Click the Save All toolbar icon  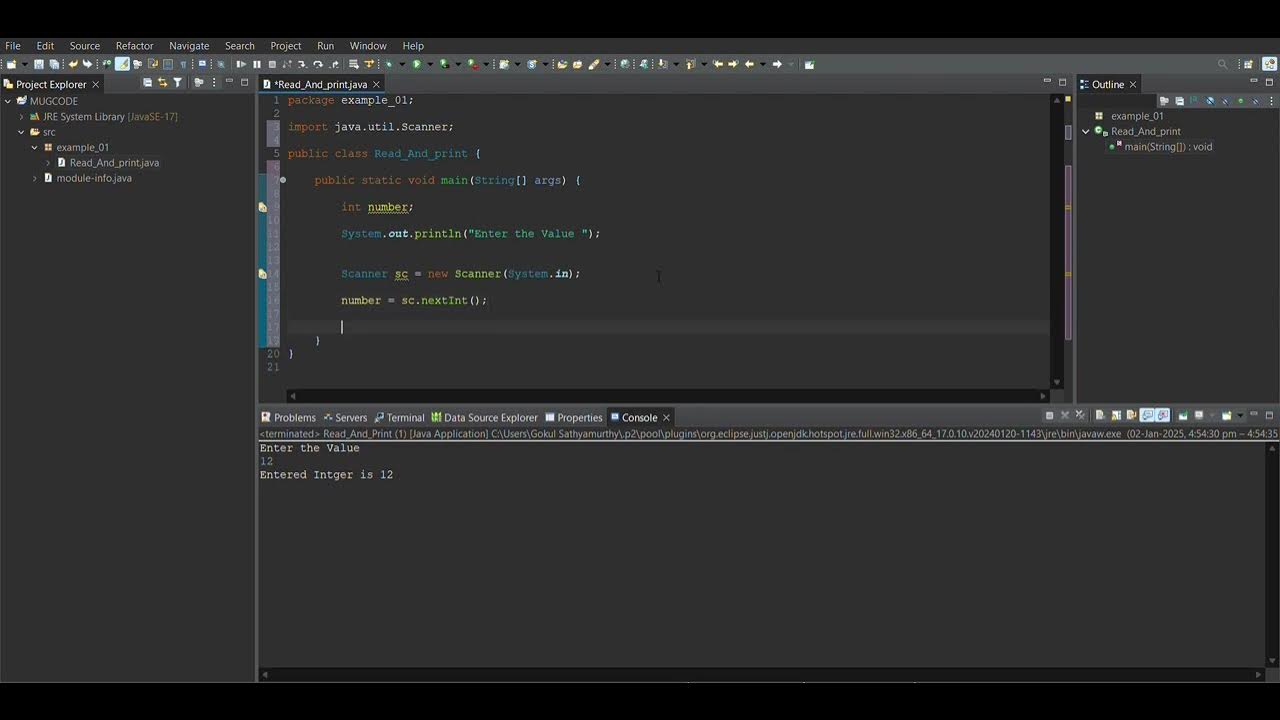(54, 64)
